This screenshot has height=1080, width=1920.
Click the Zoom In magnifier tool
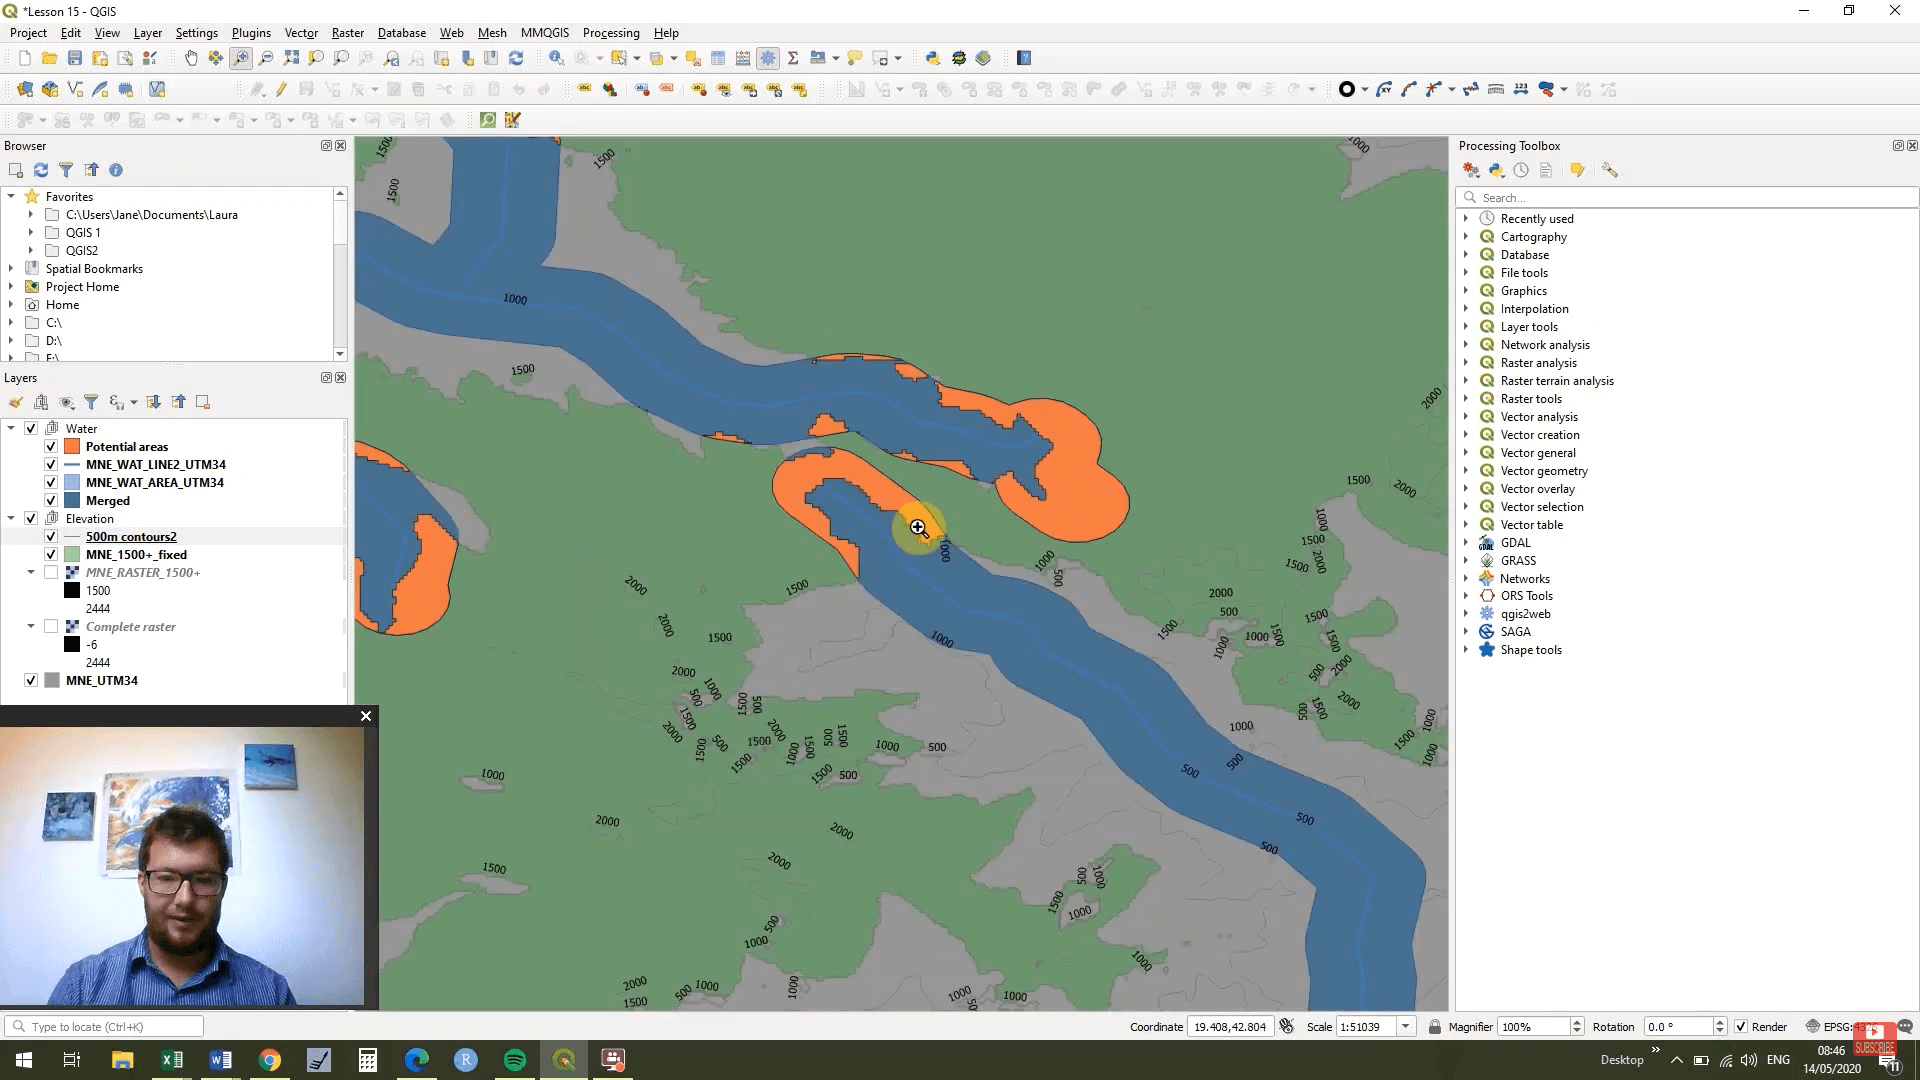241,58
